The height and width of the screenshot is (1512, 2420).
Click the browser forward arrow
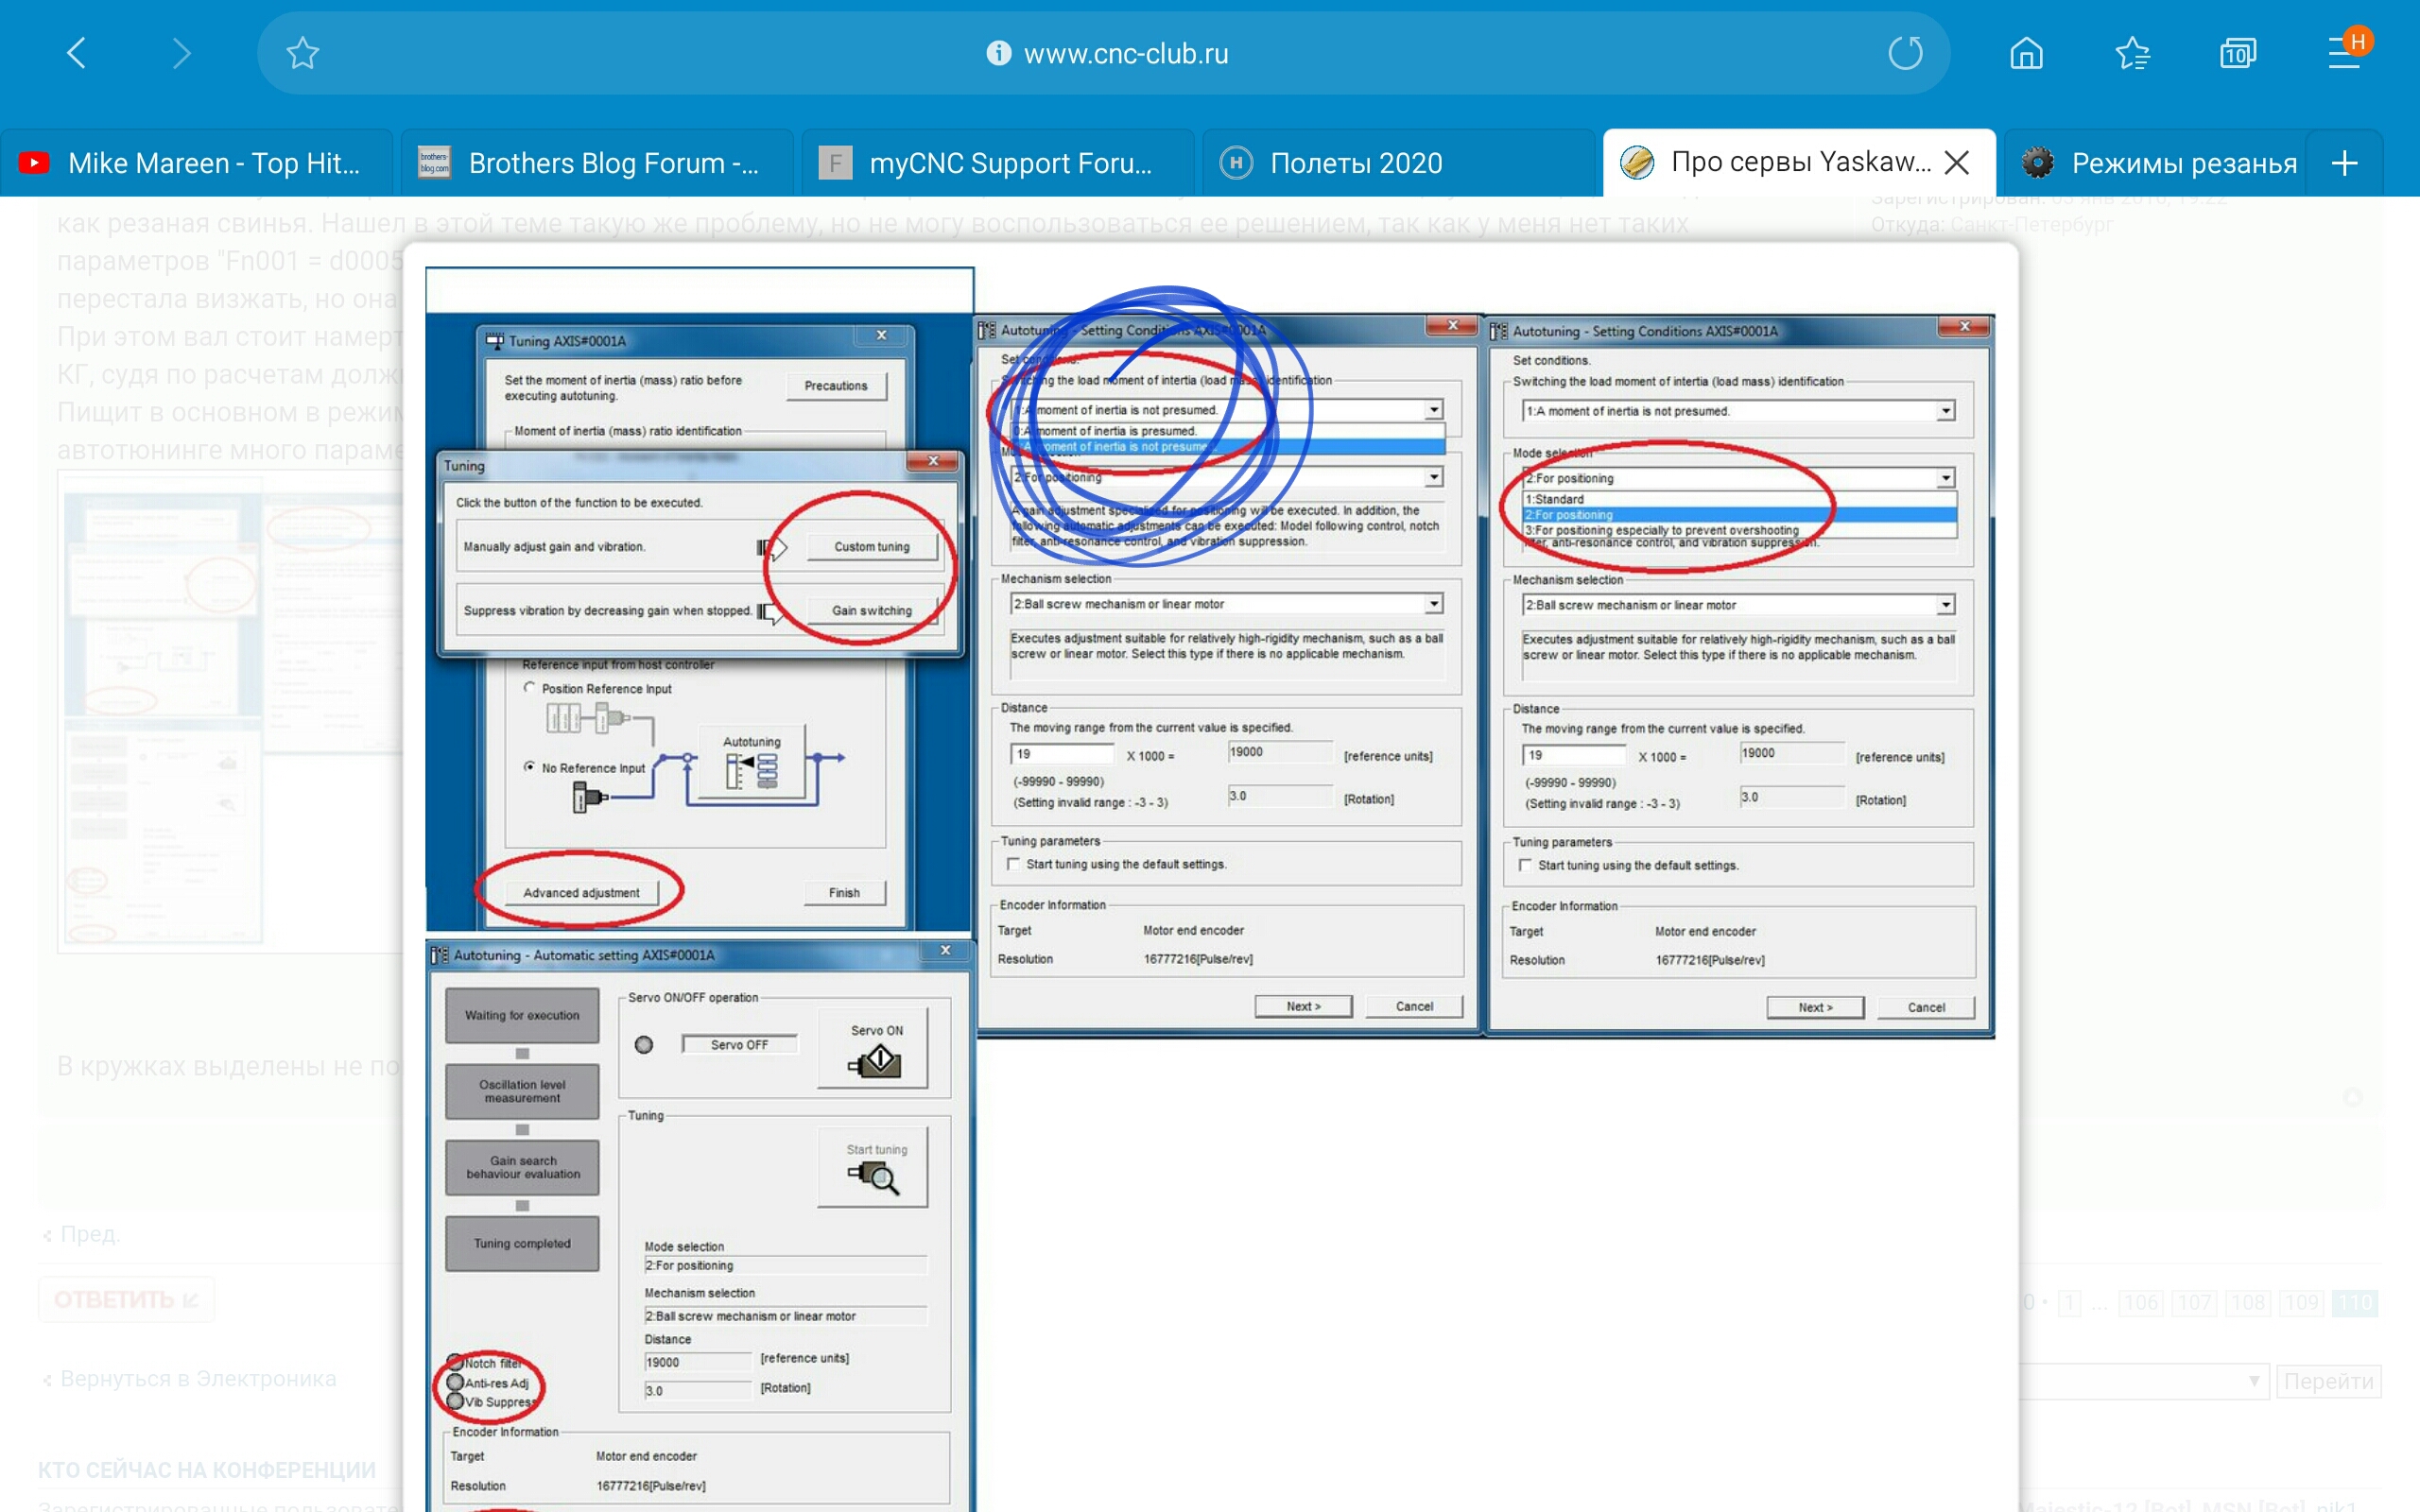(x=181, y=52)
